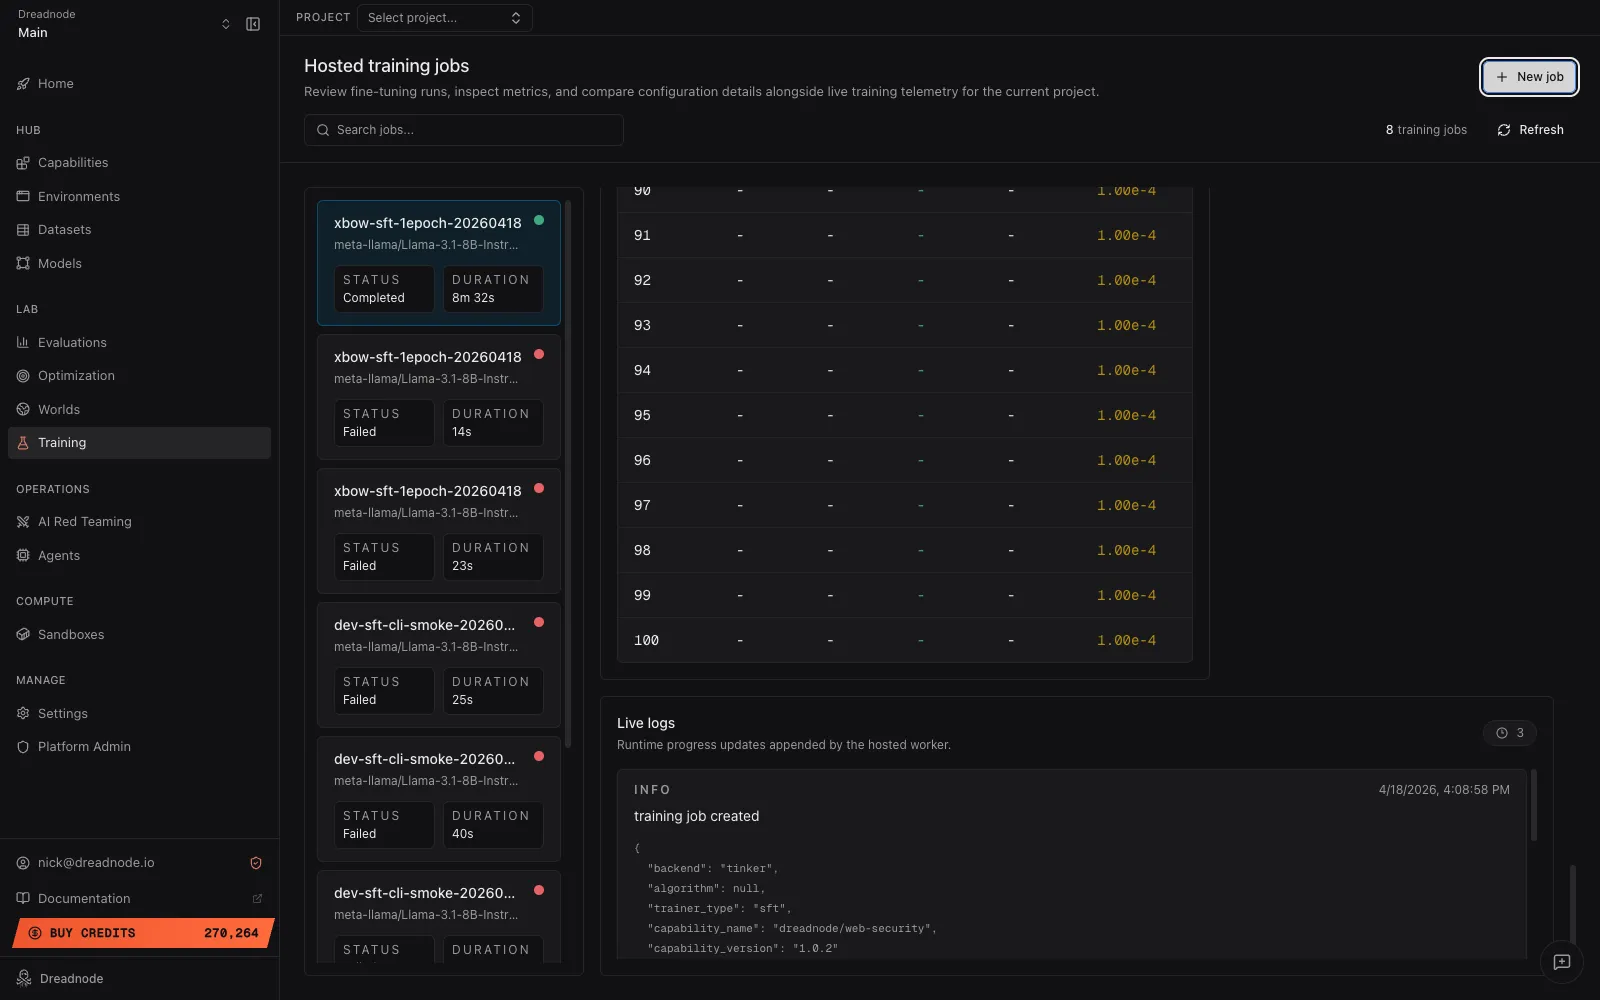Open the Select project dropdown
1600x1000 pixels.
444,17
